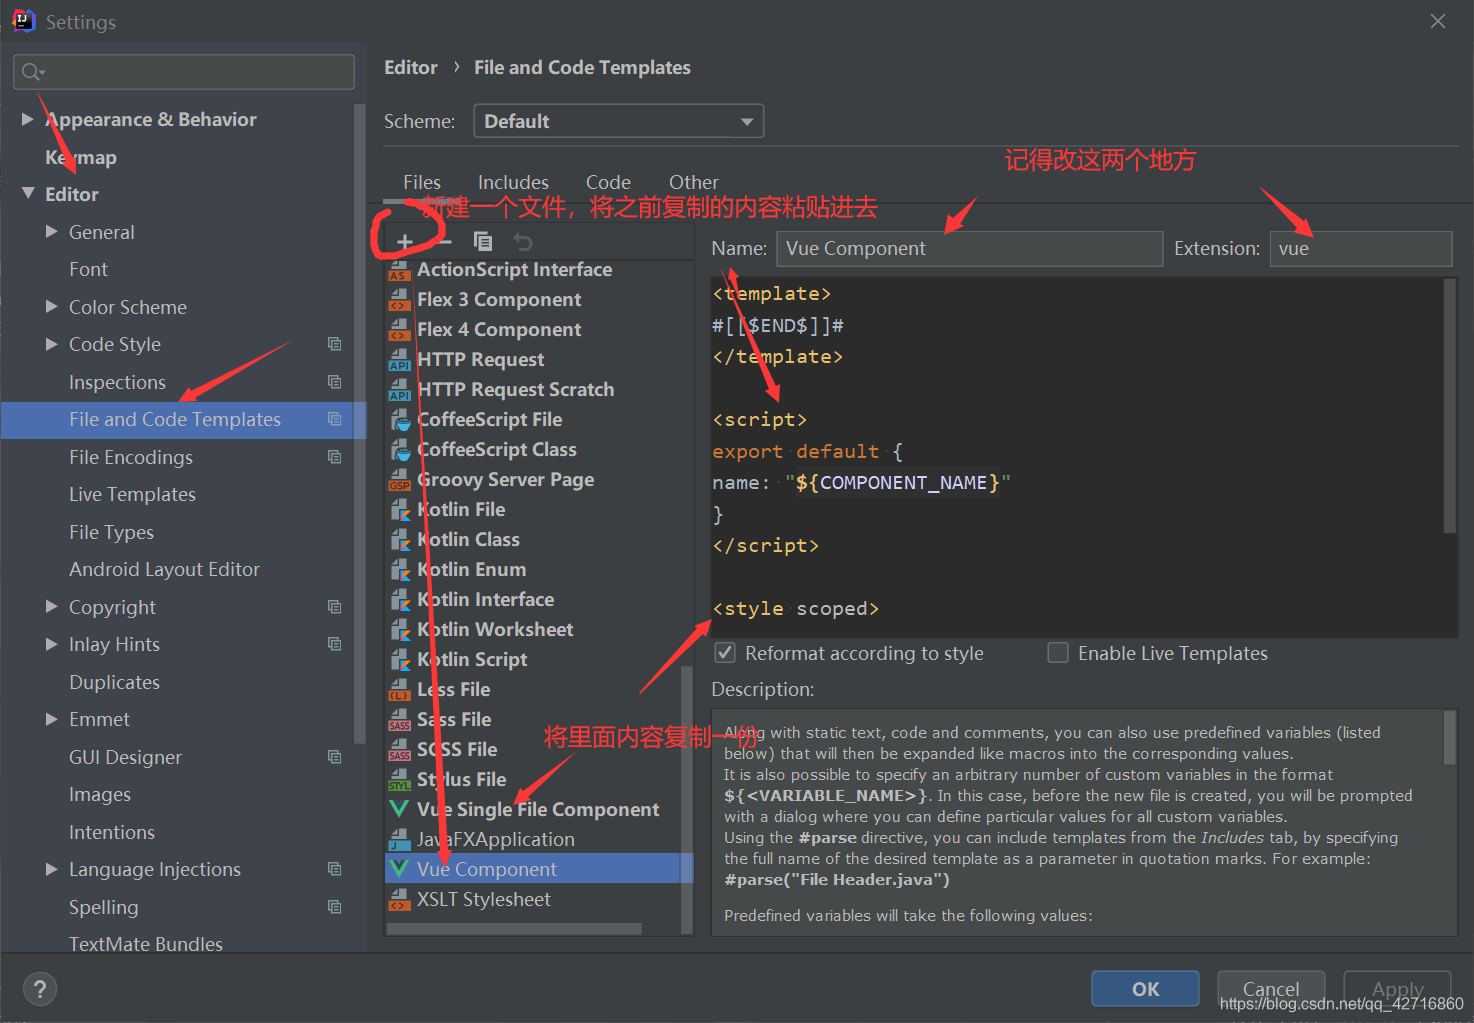Select File and Code Templates in tree
The width and height of the screenshot is (1474, 1023).
pos(183,419)
